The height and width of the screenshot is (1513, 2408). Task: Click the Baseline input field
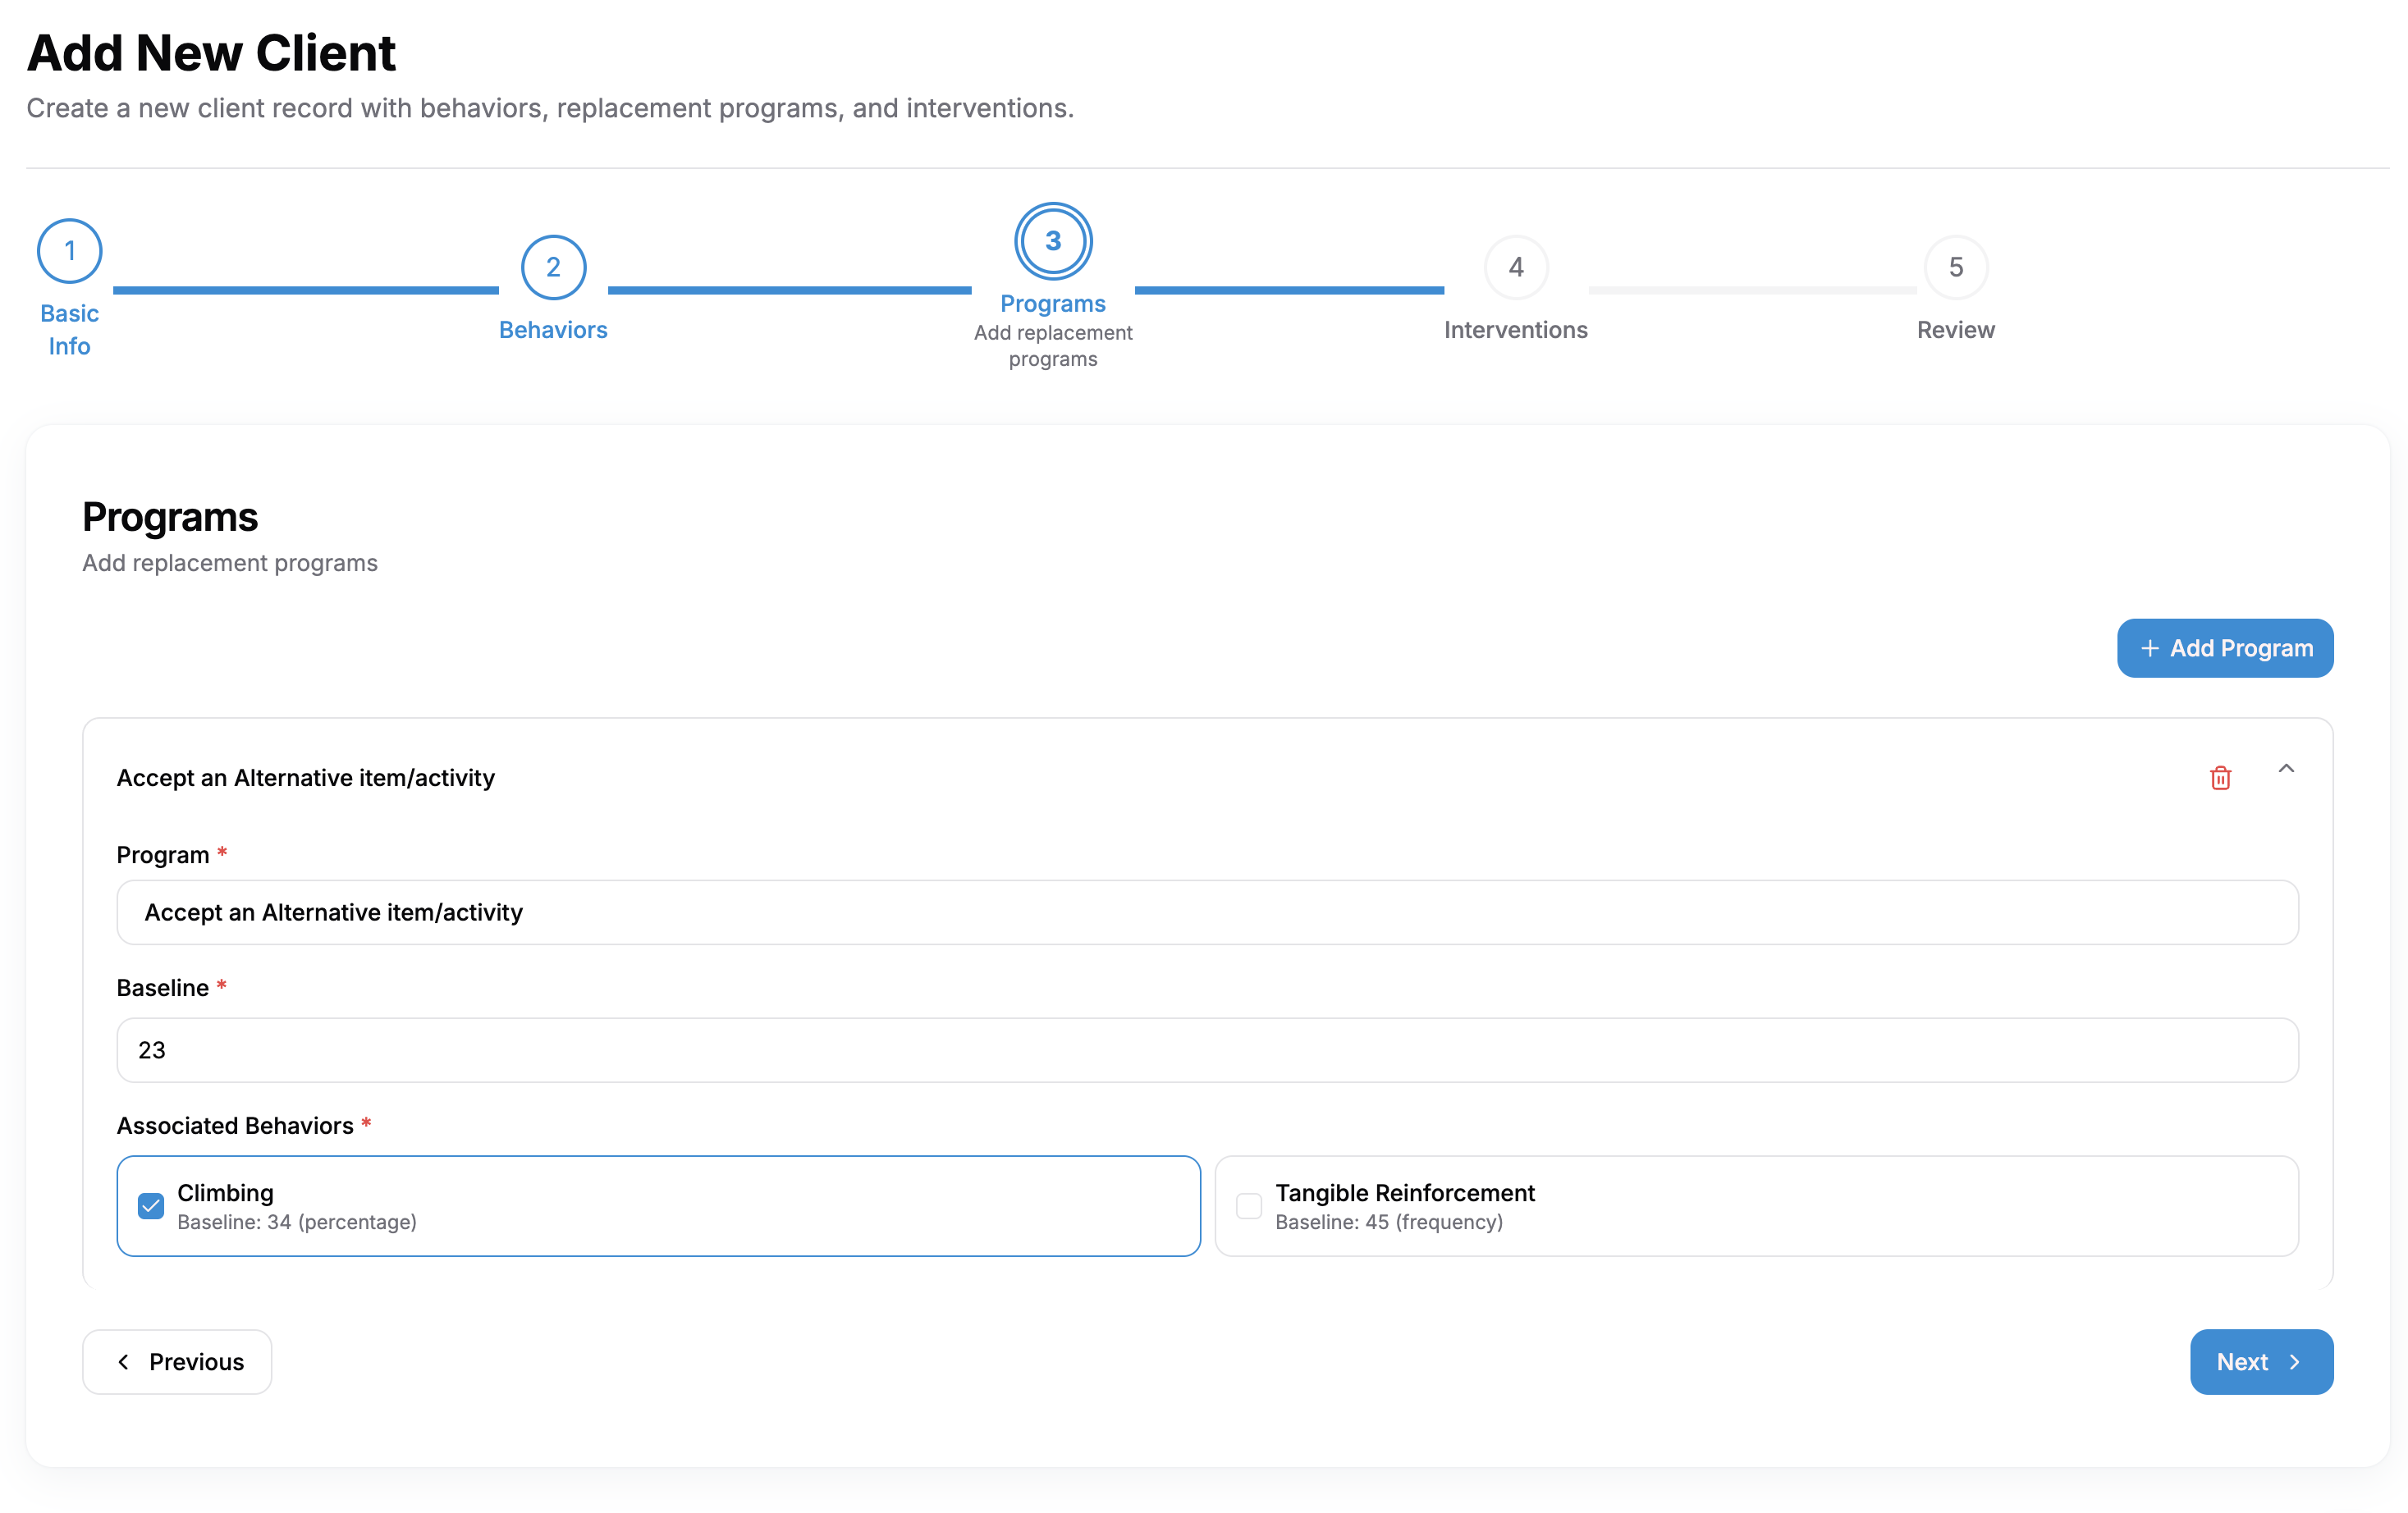pos(1207,1050)
